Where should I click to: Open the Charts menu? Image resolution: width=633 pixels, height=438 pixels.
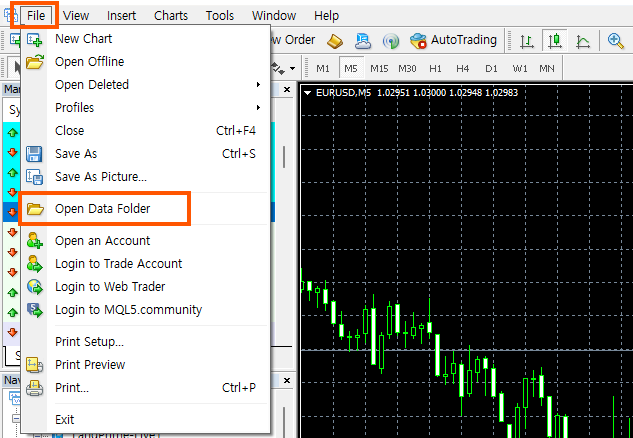pos(171,15)
